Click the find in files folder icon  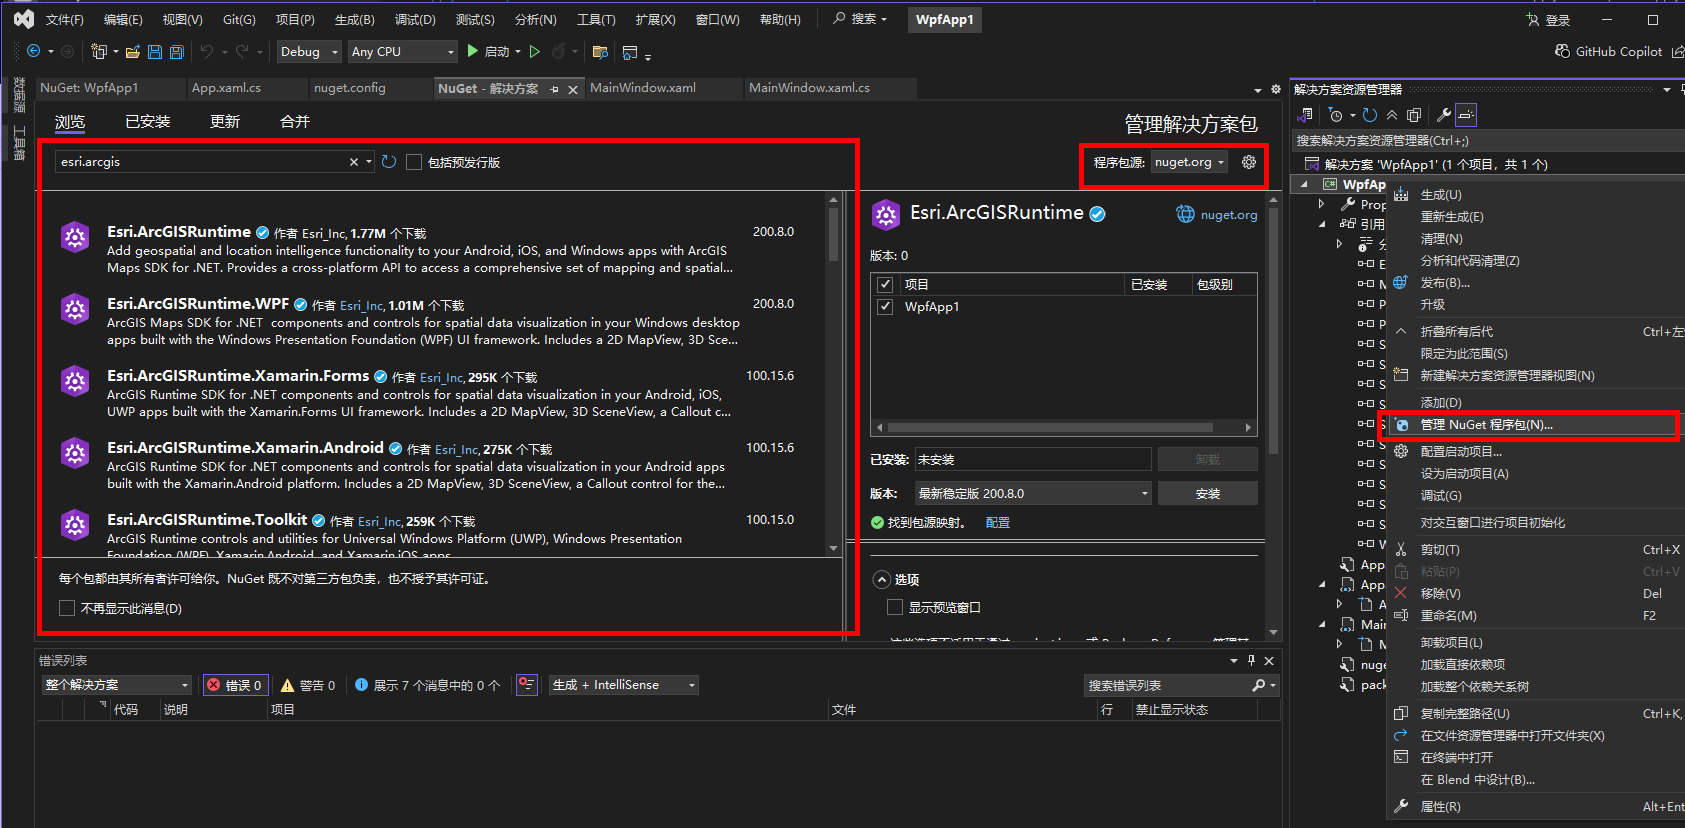click(600, 52)
